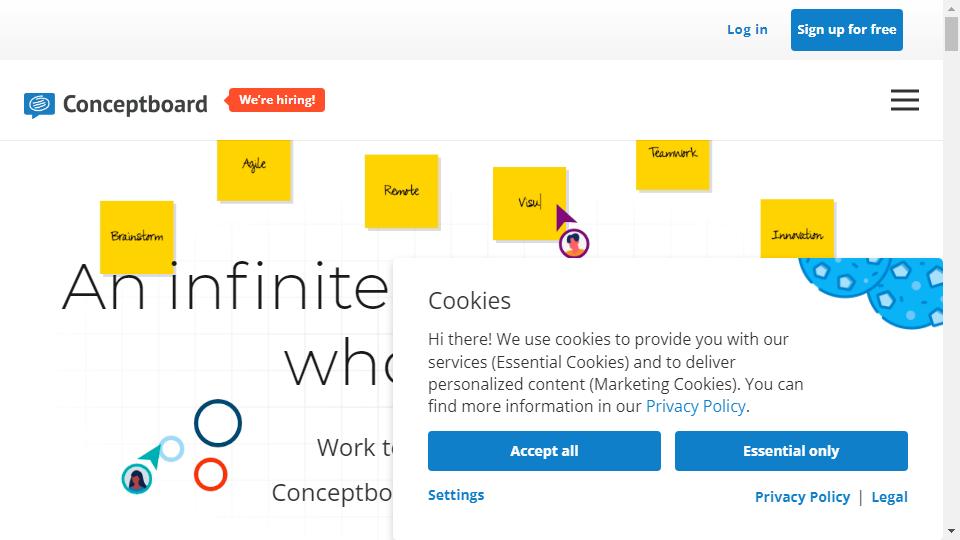Screen dimensions: 960x540
Task: Click the Conceptboard speech-bubble logo icon
Action: click(x=39, y=105)
